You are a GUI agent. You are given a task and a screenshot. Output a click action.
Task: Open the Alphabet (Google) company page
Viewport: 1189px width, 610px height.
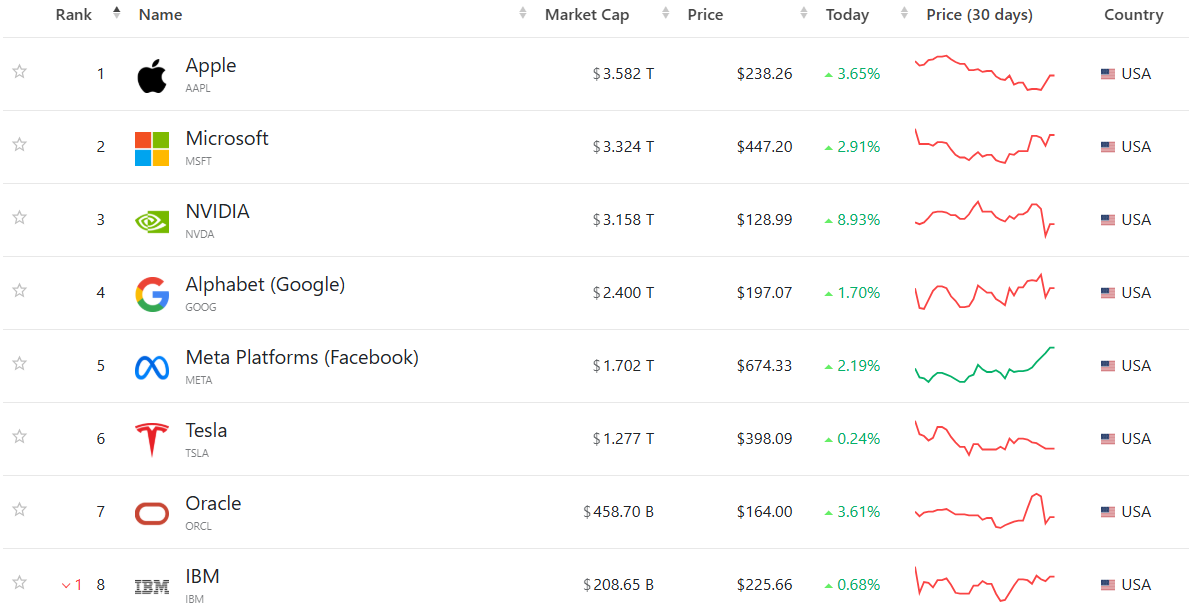(265, 285)
